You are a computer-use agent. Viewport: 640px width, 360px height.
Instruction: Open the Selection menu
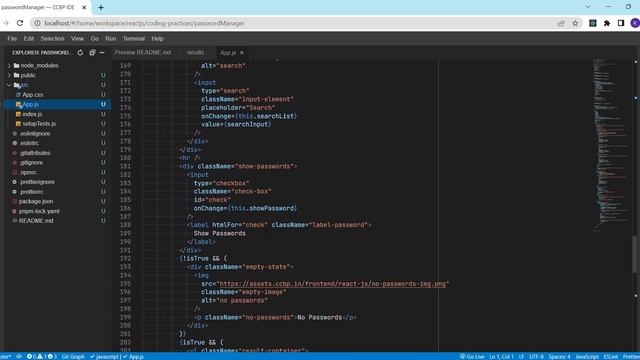[52, 39]
